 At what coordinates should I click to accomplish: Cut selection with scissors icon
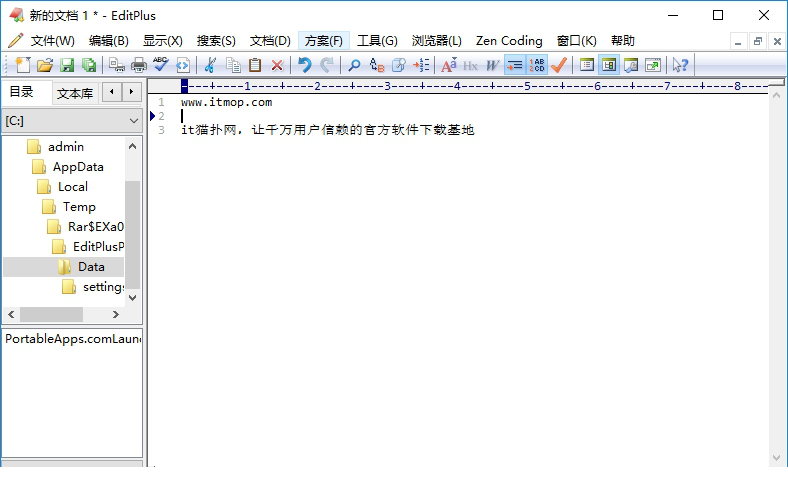[211, 65]
